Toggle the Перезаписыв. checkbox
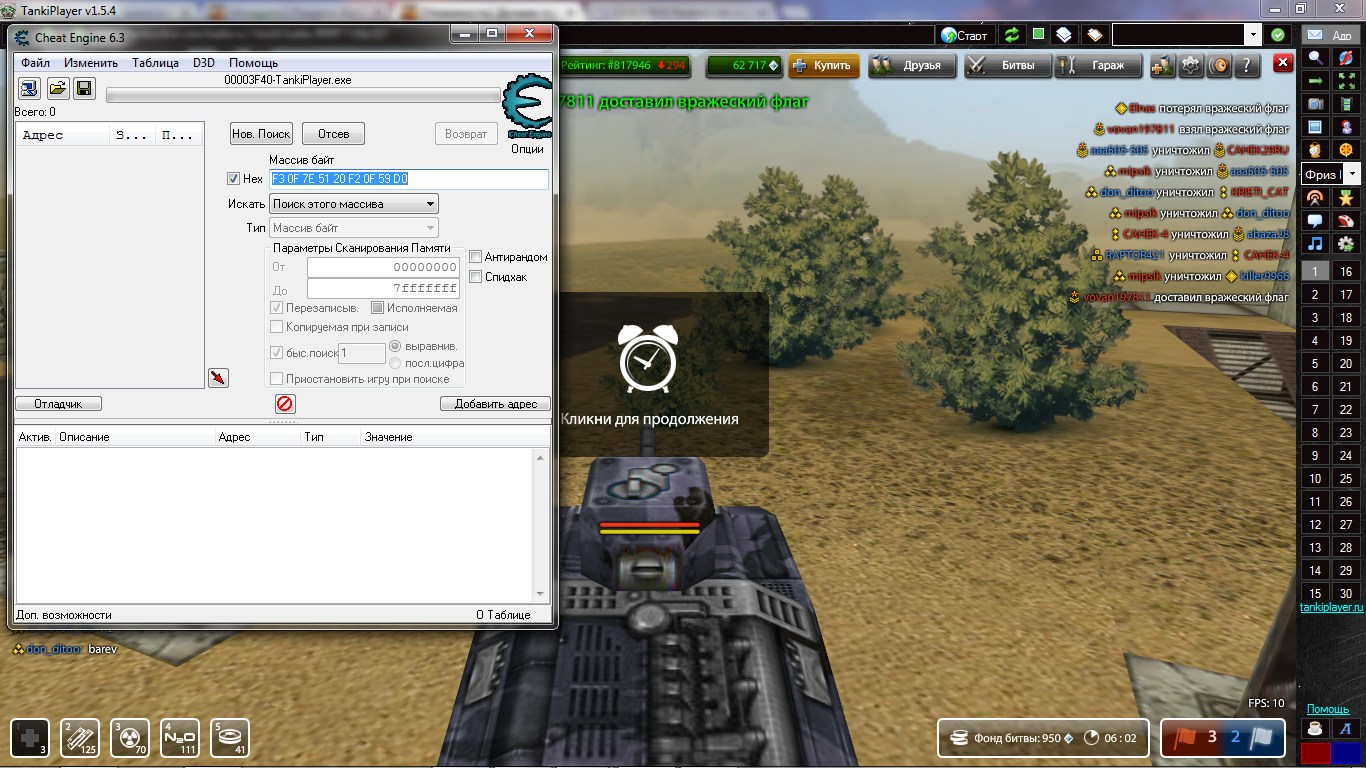The height and width of the screenshot is (768, 1366). pyautogui.click(x=277, y=308)
